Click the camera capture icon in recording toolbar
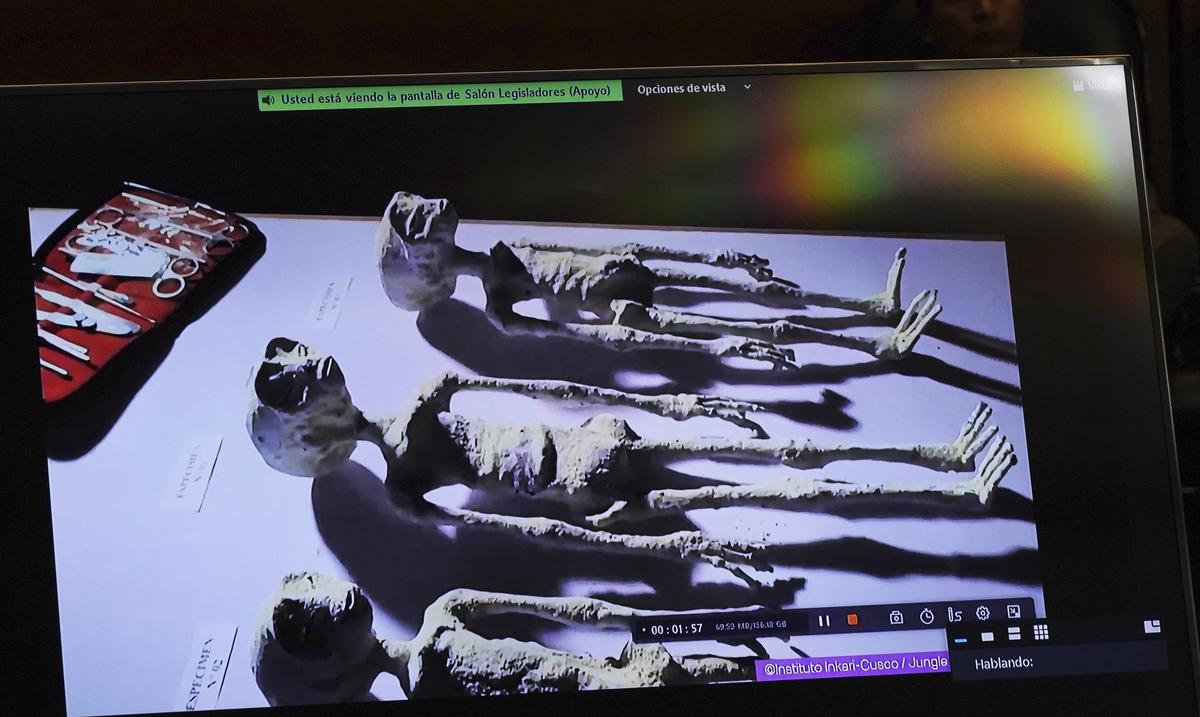1200x717 pixels. pyautogui.click(x=895, y=618)
